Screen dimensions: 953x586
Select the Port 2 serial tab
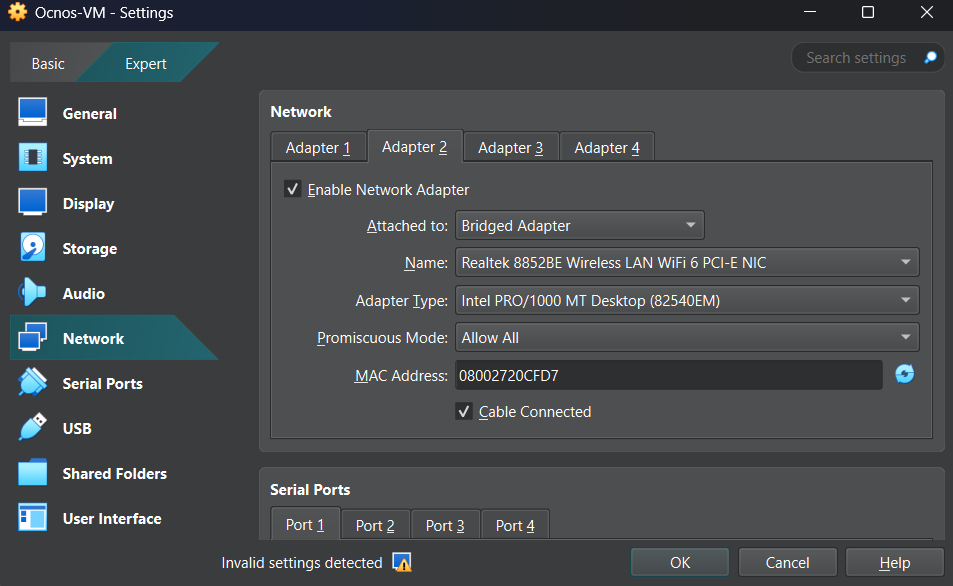(374, 524)
